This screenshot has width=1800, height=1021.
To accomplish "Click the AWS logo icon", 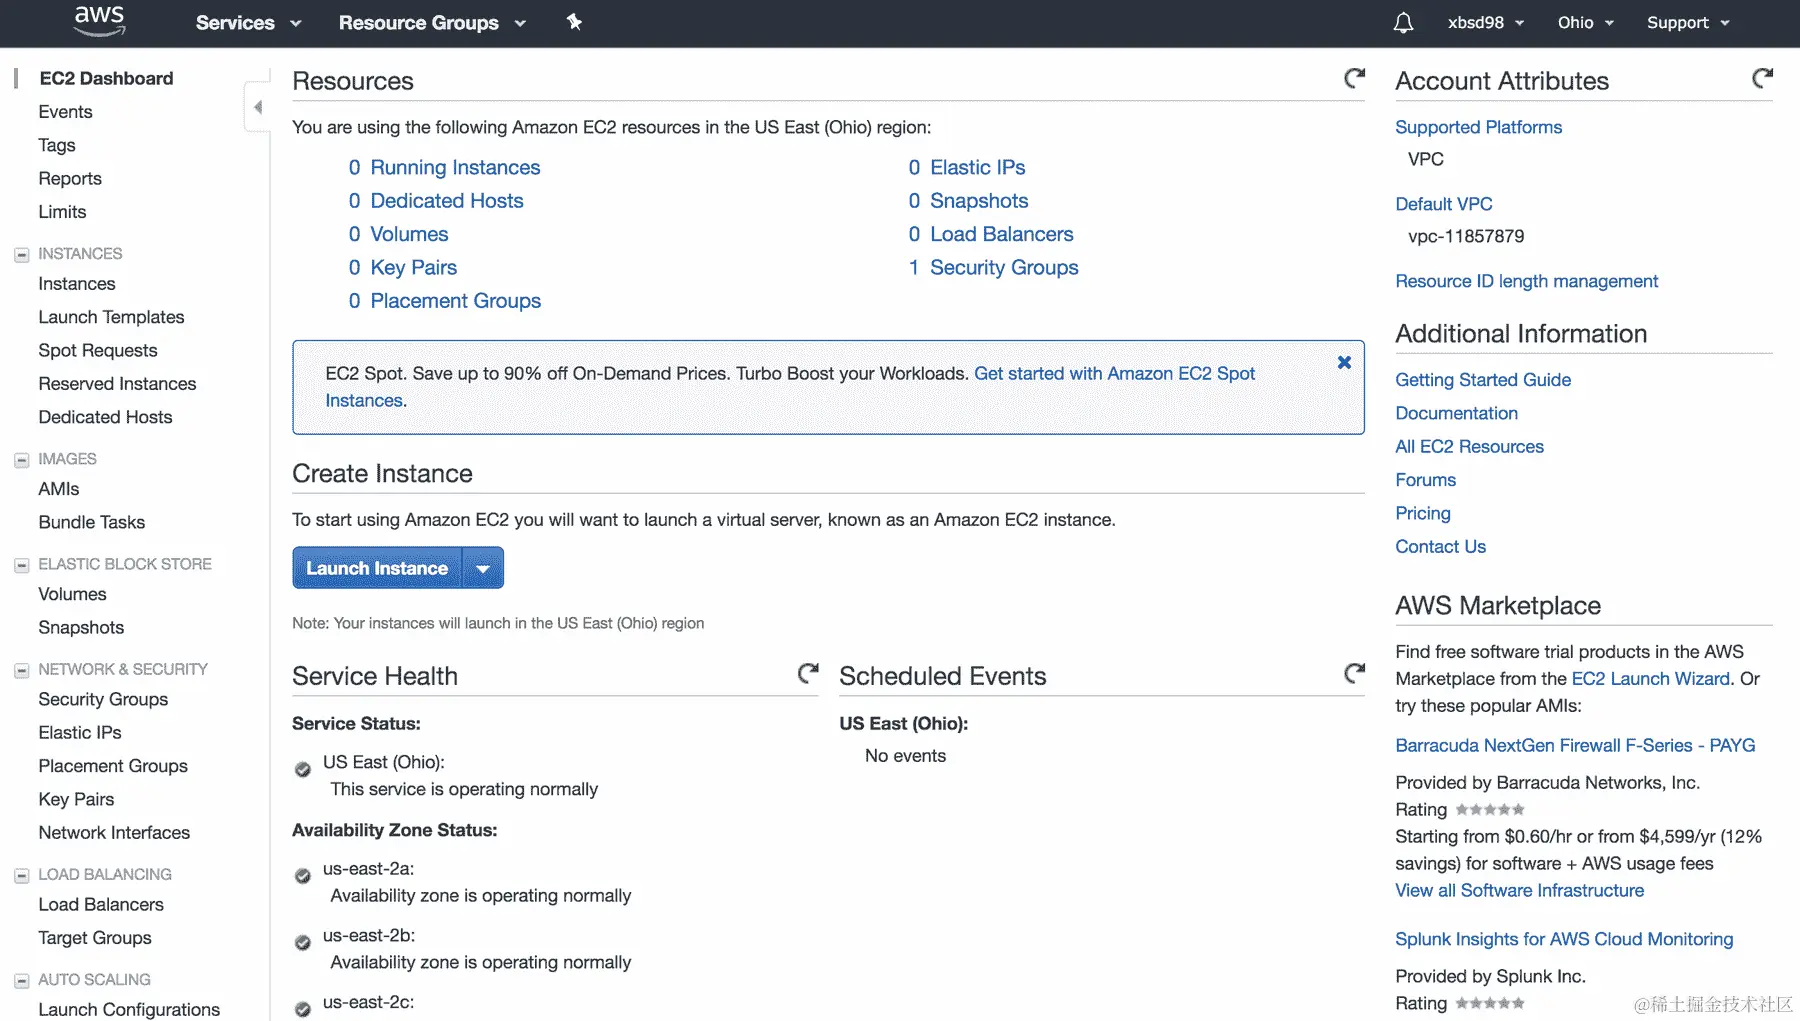I will click(x=100, y=21).
